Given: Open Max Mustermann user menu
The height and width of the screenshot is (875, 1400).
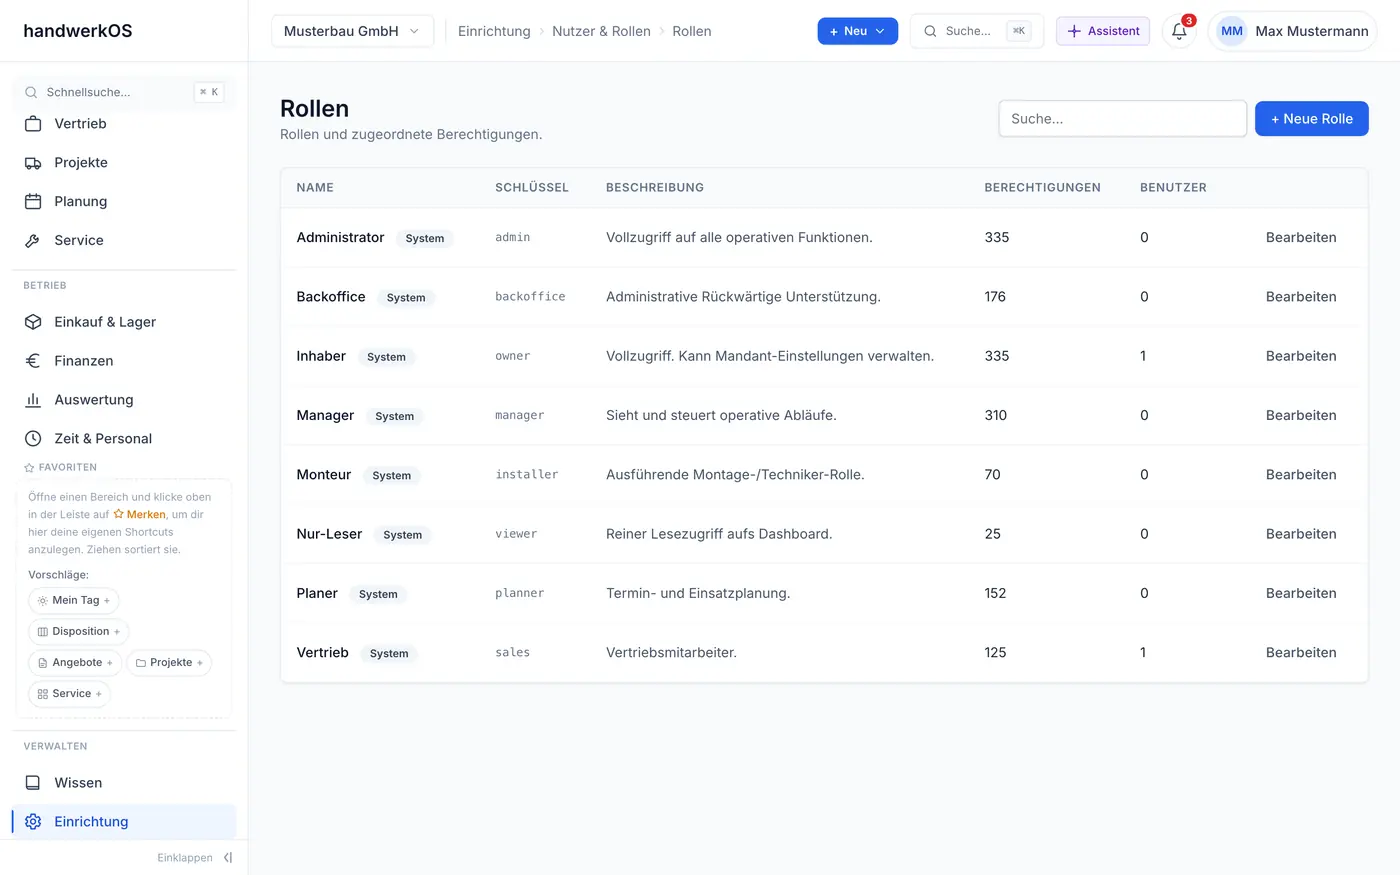Looking at the screenshot, I should pyautogui.click(x=1292, y=31).
